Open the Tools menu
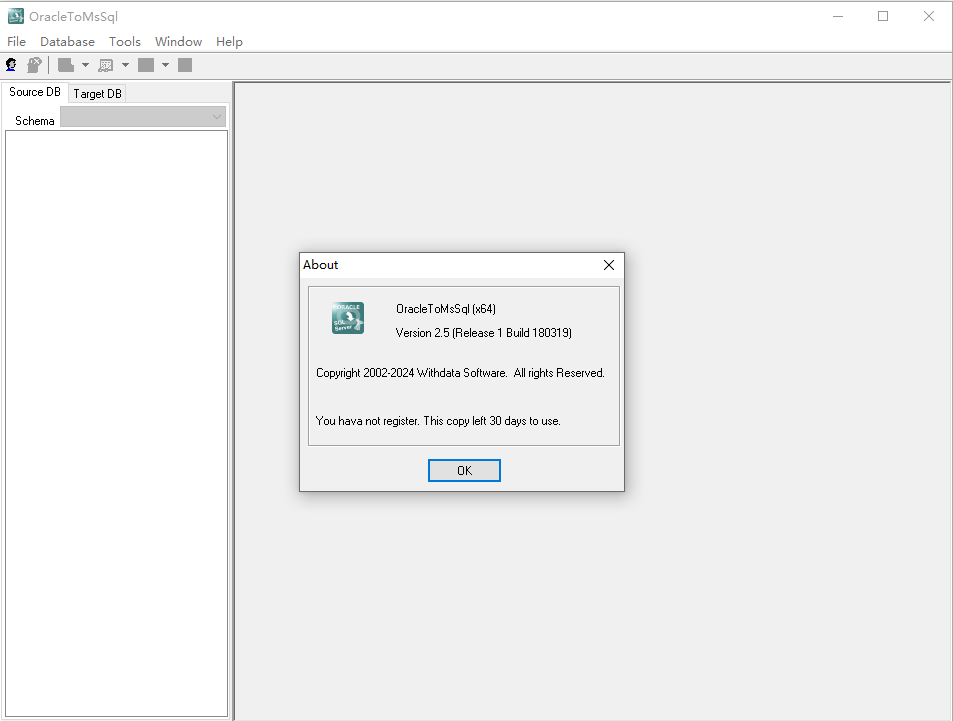The width and height of the screenshot is (953, 721). pyautogui.click(x=124, y=42)
